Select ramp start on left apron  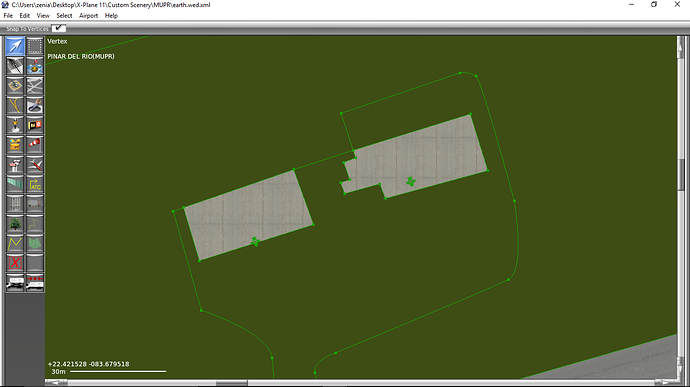pyautogui.click(x=255, y=241)
